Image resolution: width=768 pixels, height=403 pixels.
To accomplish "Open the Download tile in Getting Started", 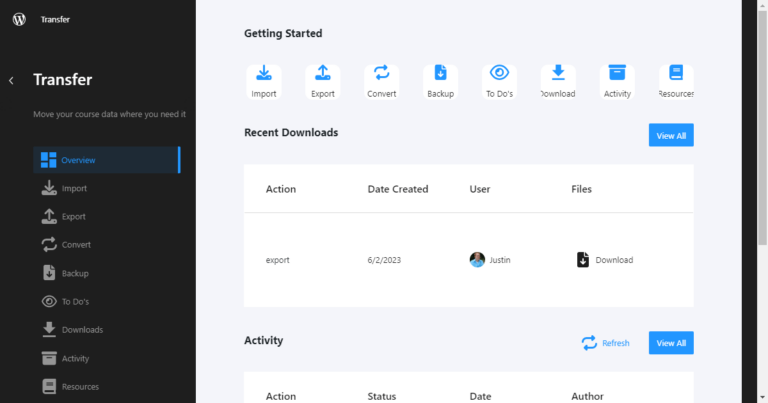I will tap(558, 82).
